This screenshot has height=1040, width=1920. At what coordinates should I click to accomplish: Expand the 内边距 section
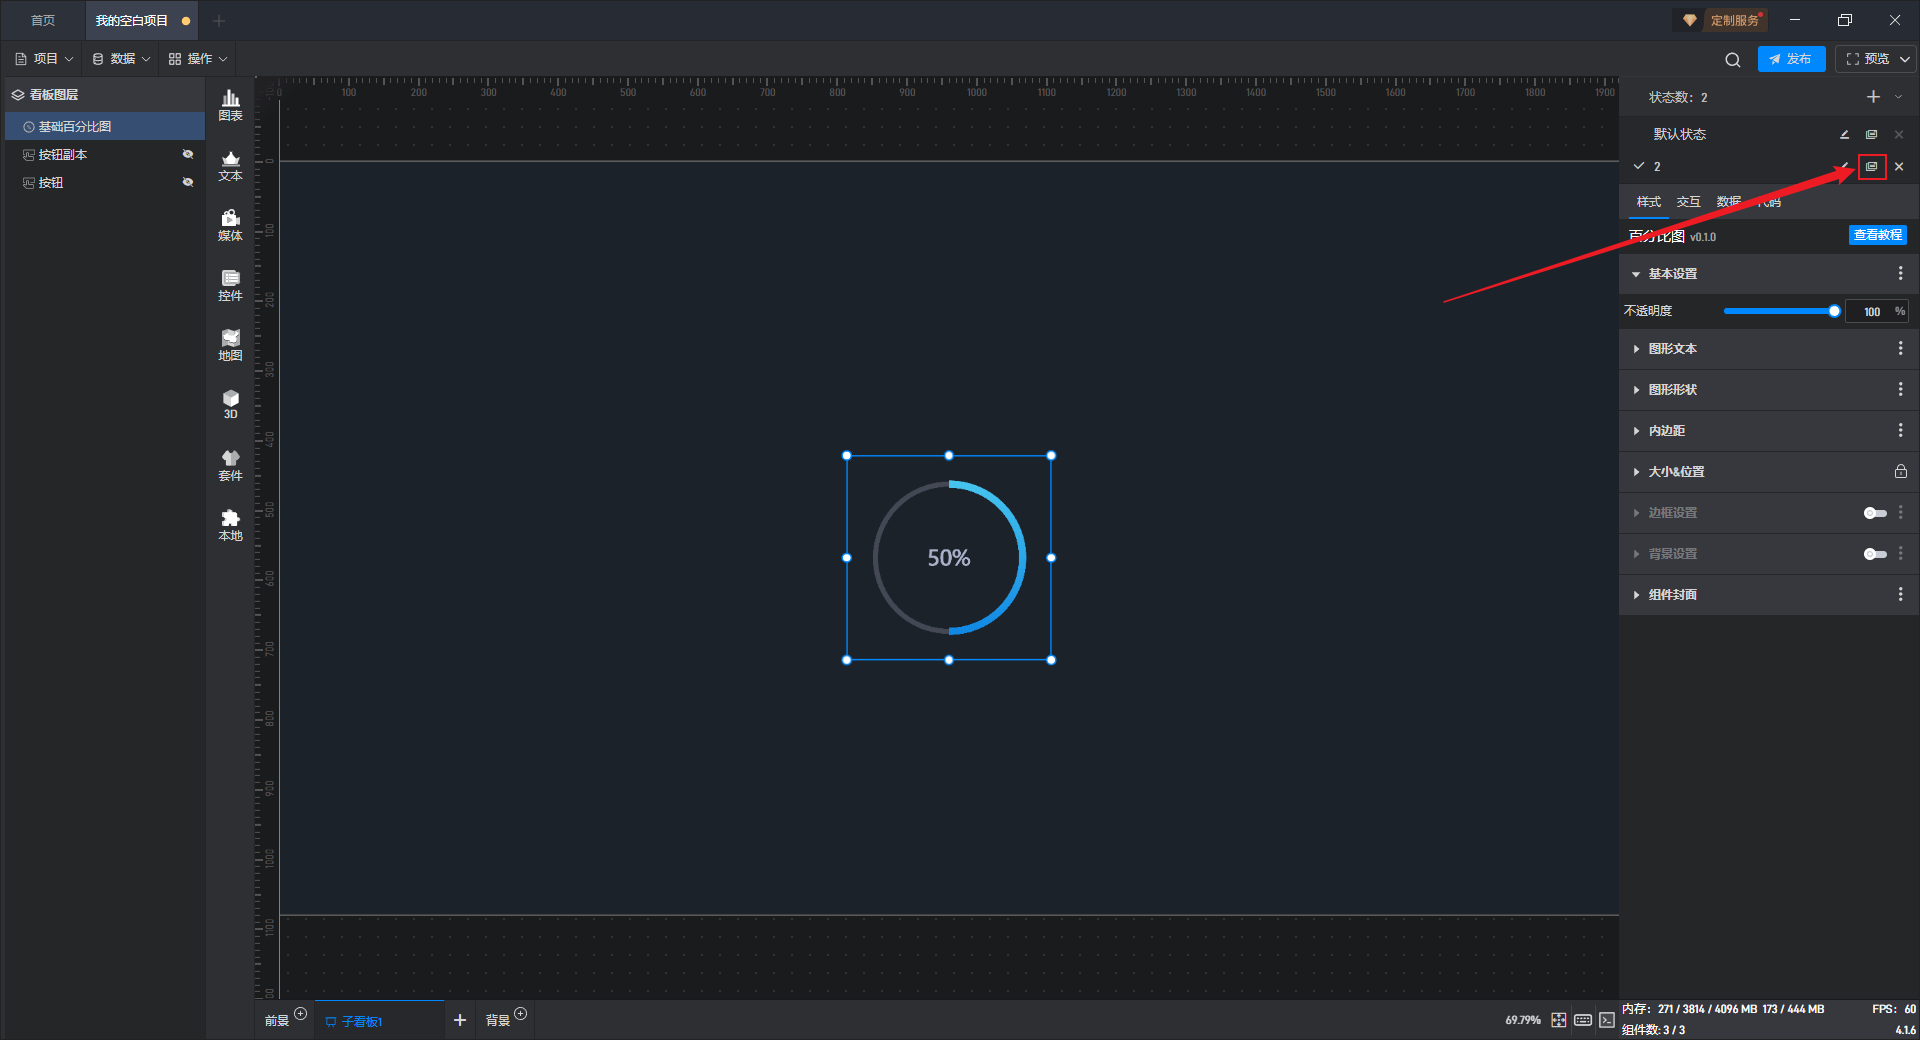tap(1636, 431)
